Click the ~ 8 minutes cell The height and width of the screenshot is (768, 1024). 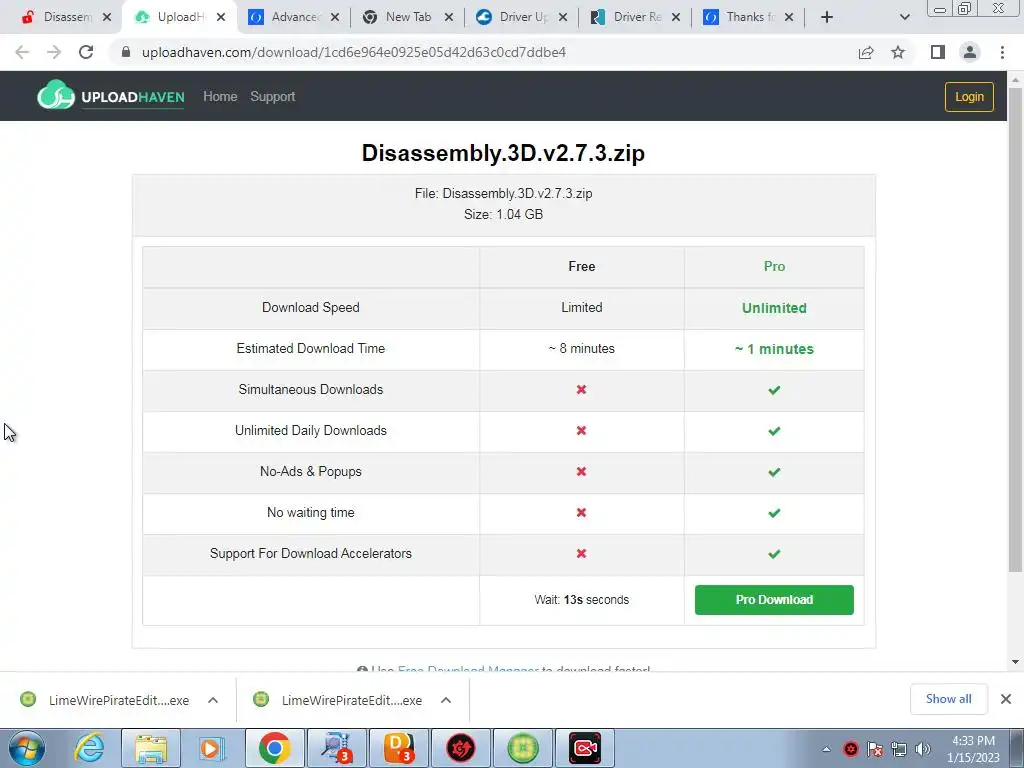pos(581,349)
